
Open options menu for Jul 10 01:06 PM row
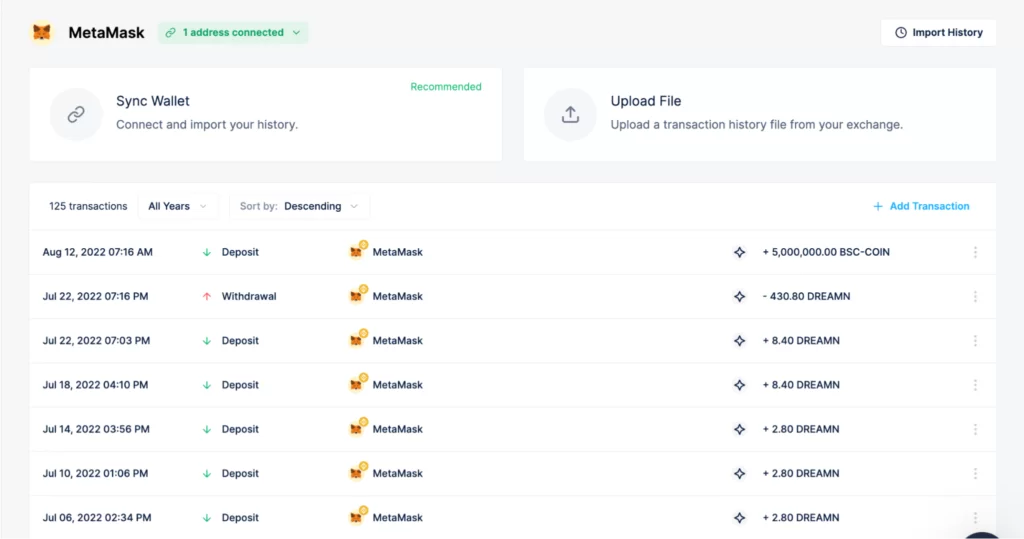click(975, 474)
